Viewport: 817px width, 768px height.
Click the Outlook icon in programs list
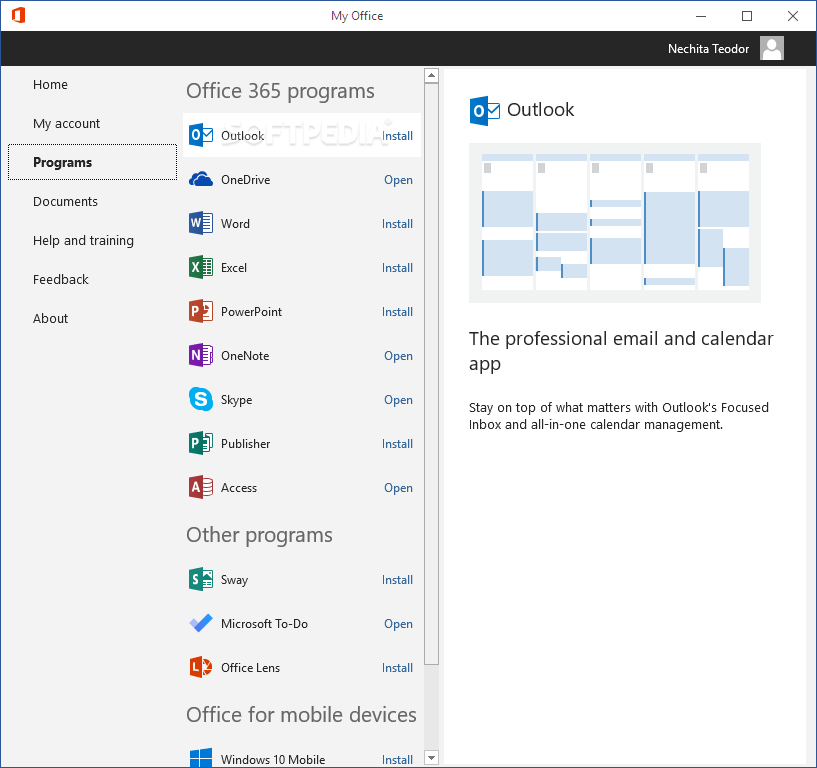[x=201, y=135]
